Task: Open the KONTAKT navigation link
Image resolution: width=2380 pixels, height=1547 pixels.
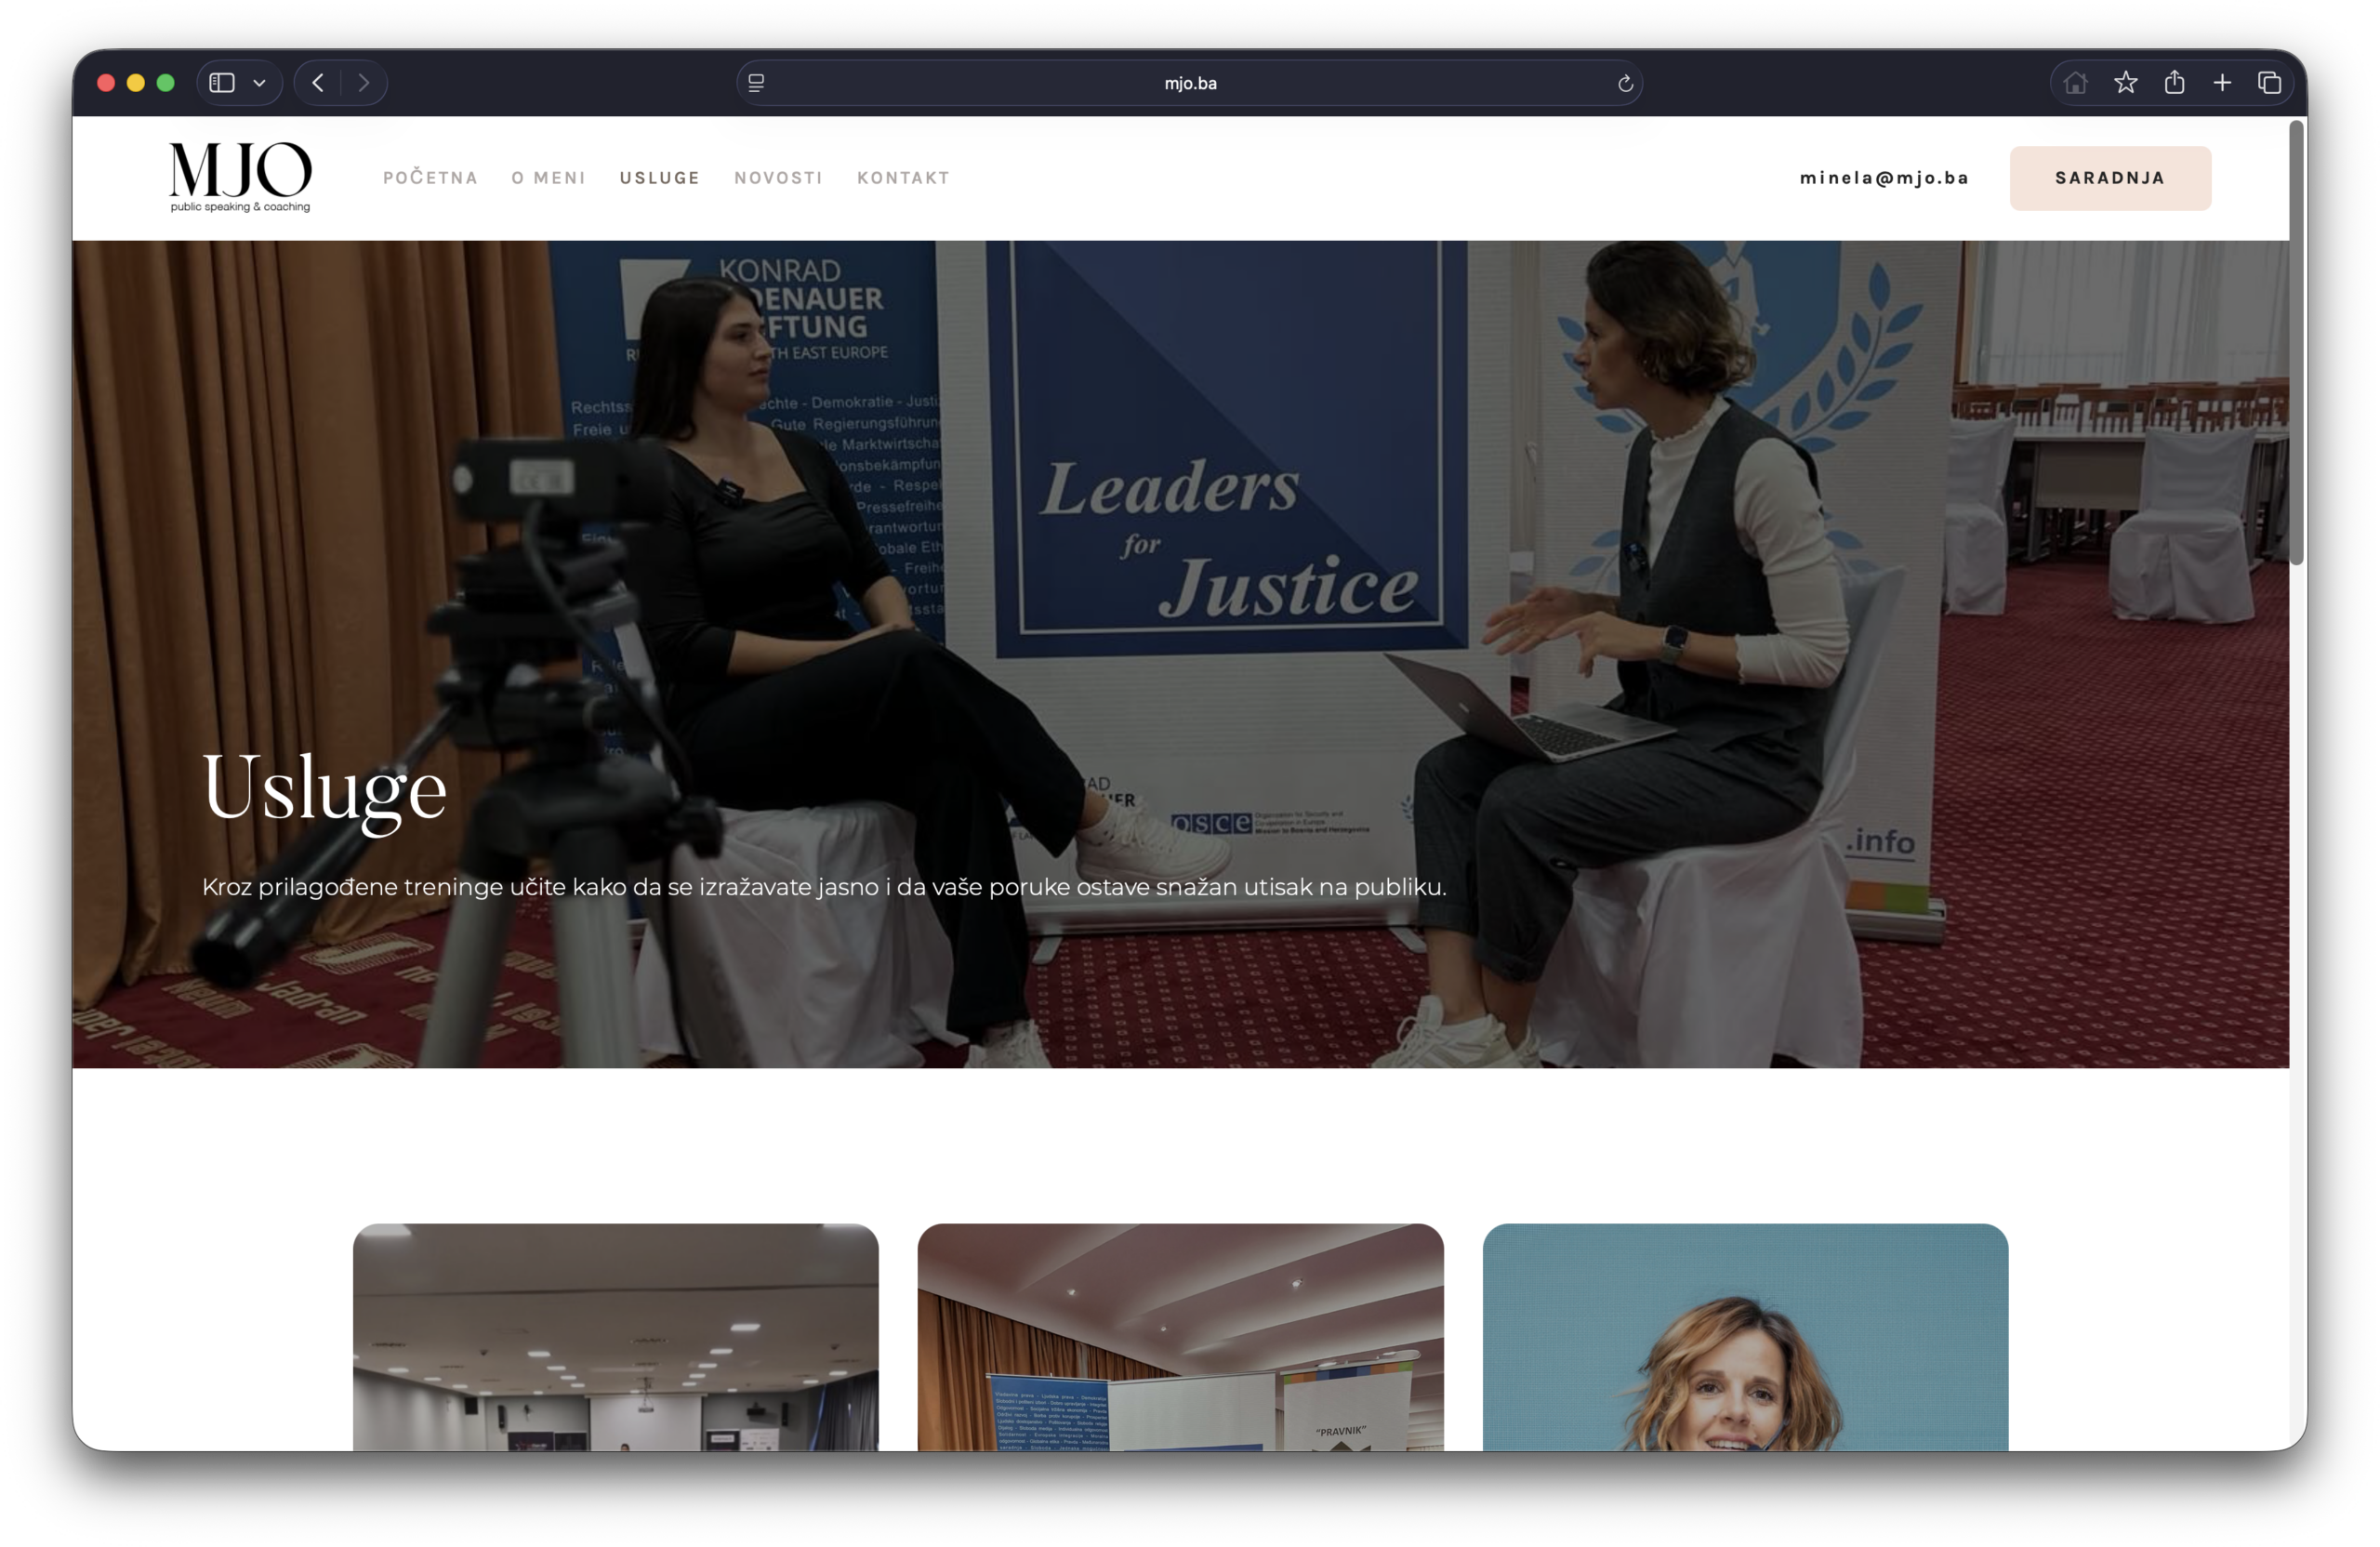Action: [x=903, y=178]
